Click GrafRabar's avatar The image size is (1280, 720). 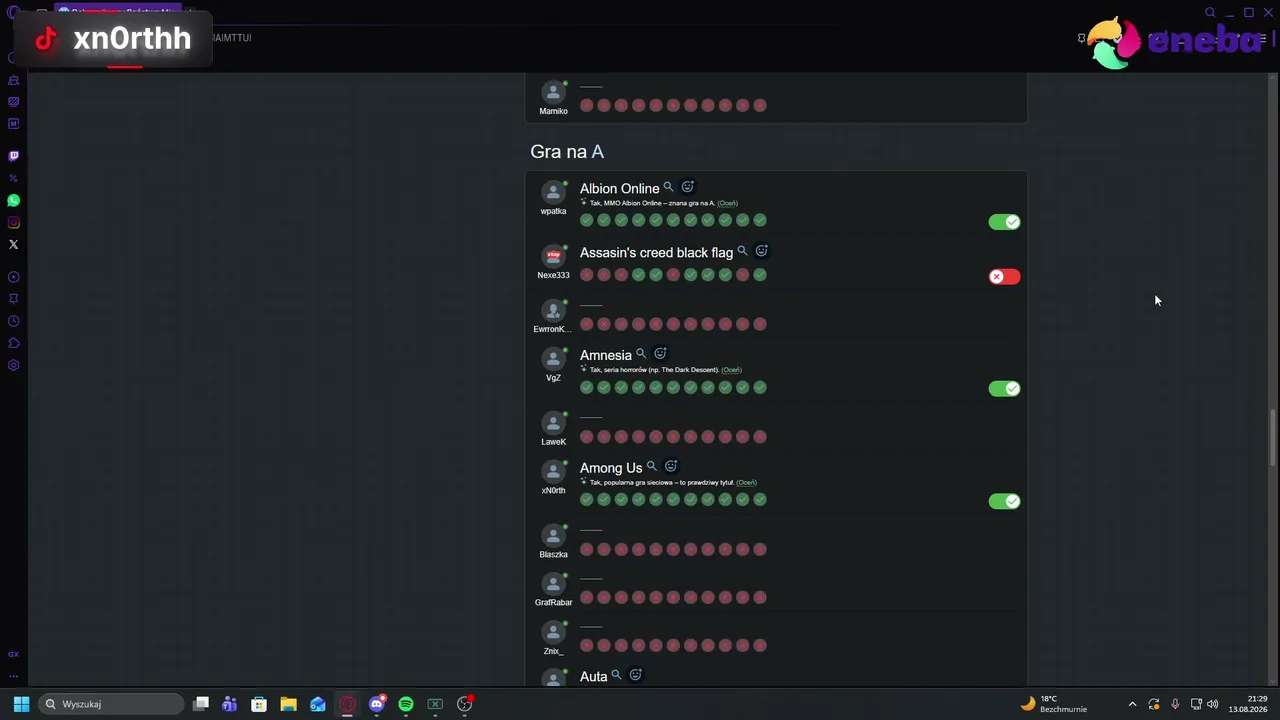tap(553, 583)
